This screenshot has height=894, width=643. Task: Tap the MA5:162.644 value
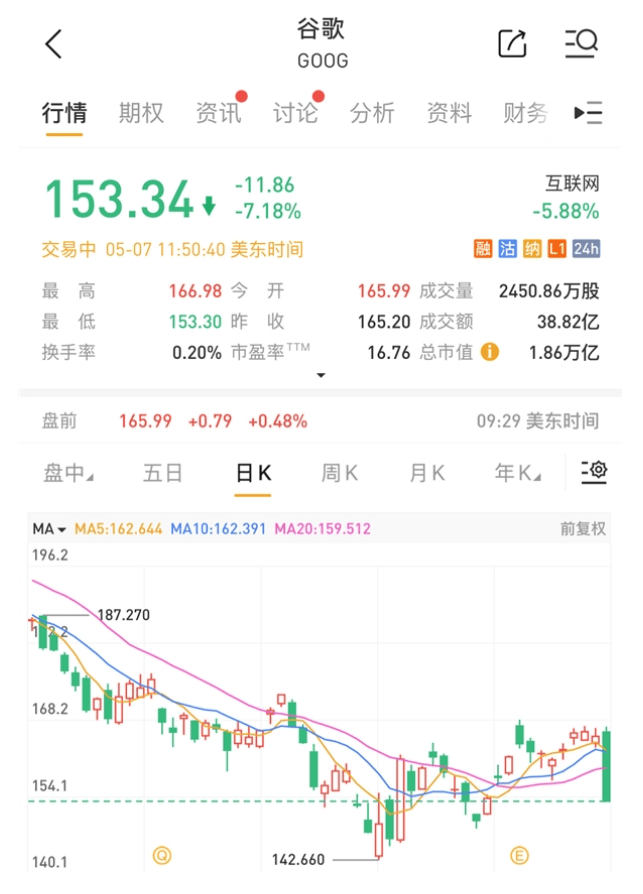pyautogui.click(x=119, y=529)
